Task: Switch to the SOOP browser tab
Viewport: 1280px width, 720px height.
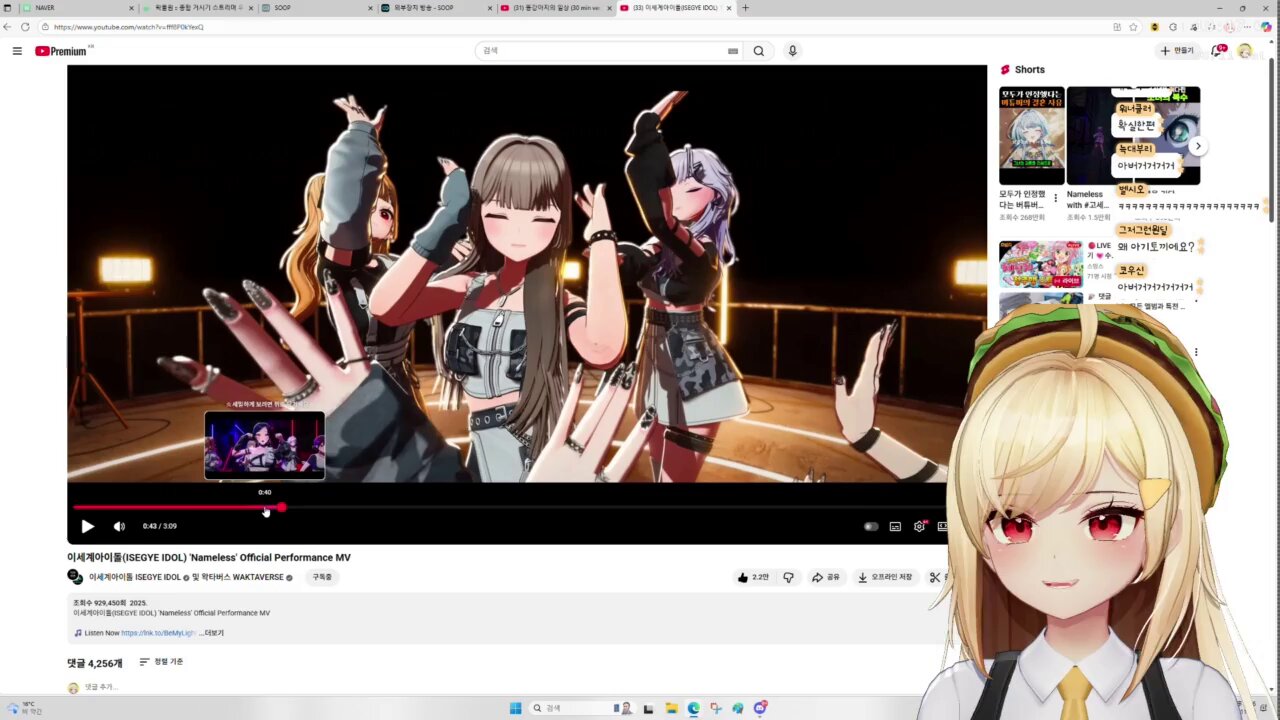Action: coord(315,8)
